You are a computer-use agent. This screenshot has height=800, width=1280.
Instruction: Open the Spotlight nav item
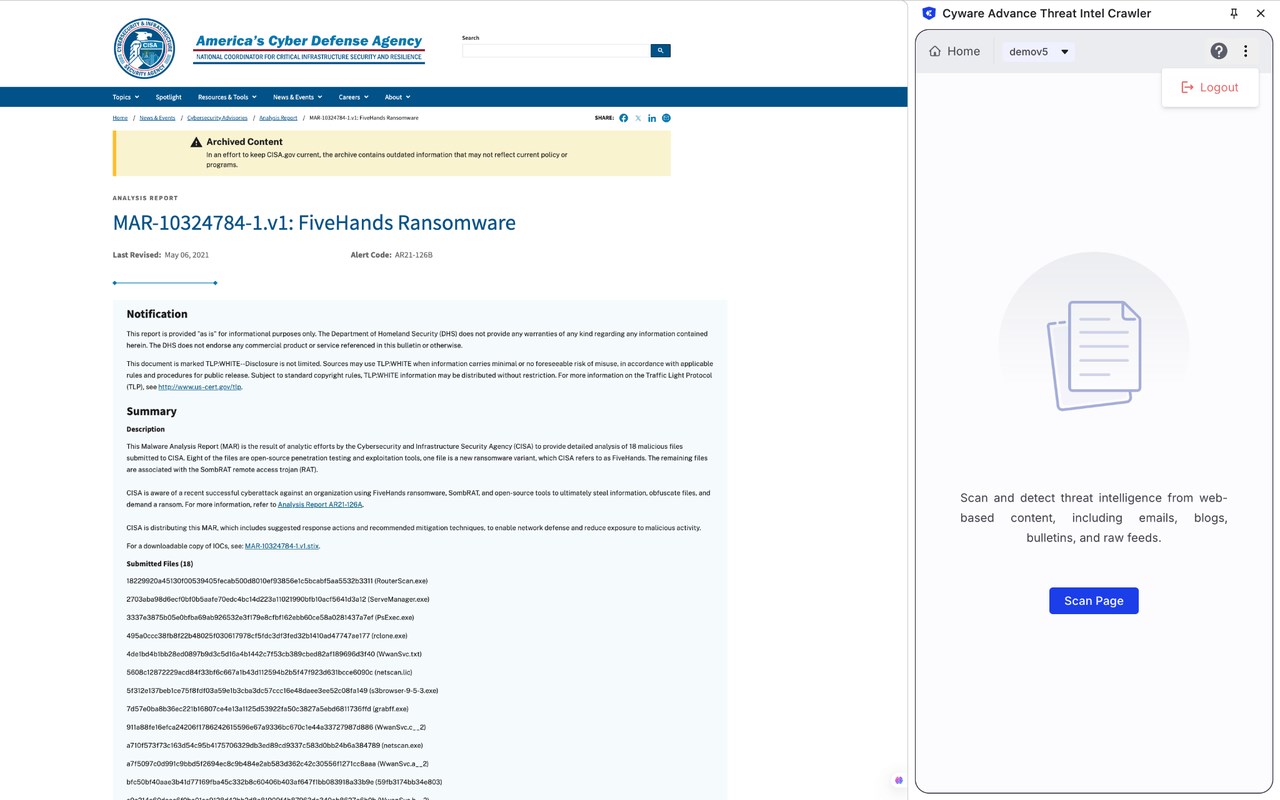pyautogui.click(x=168, y=97)
